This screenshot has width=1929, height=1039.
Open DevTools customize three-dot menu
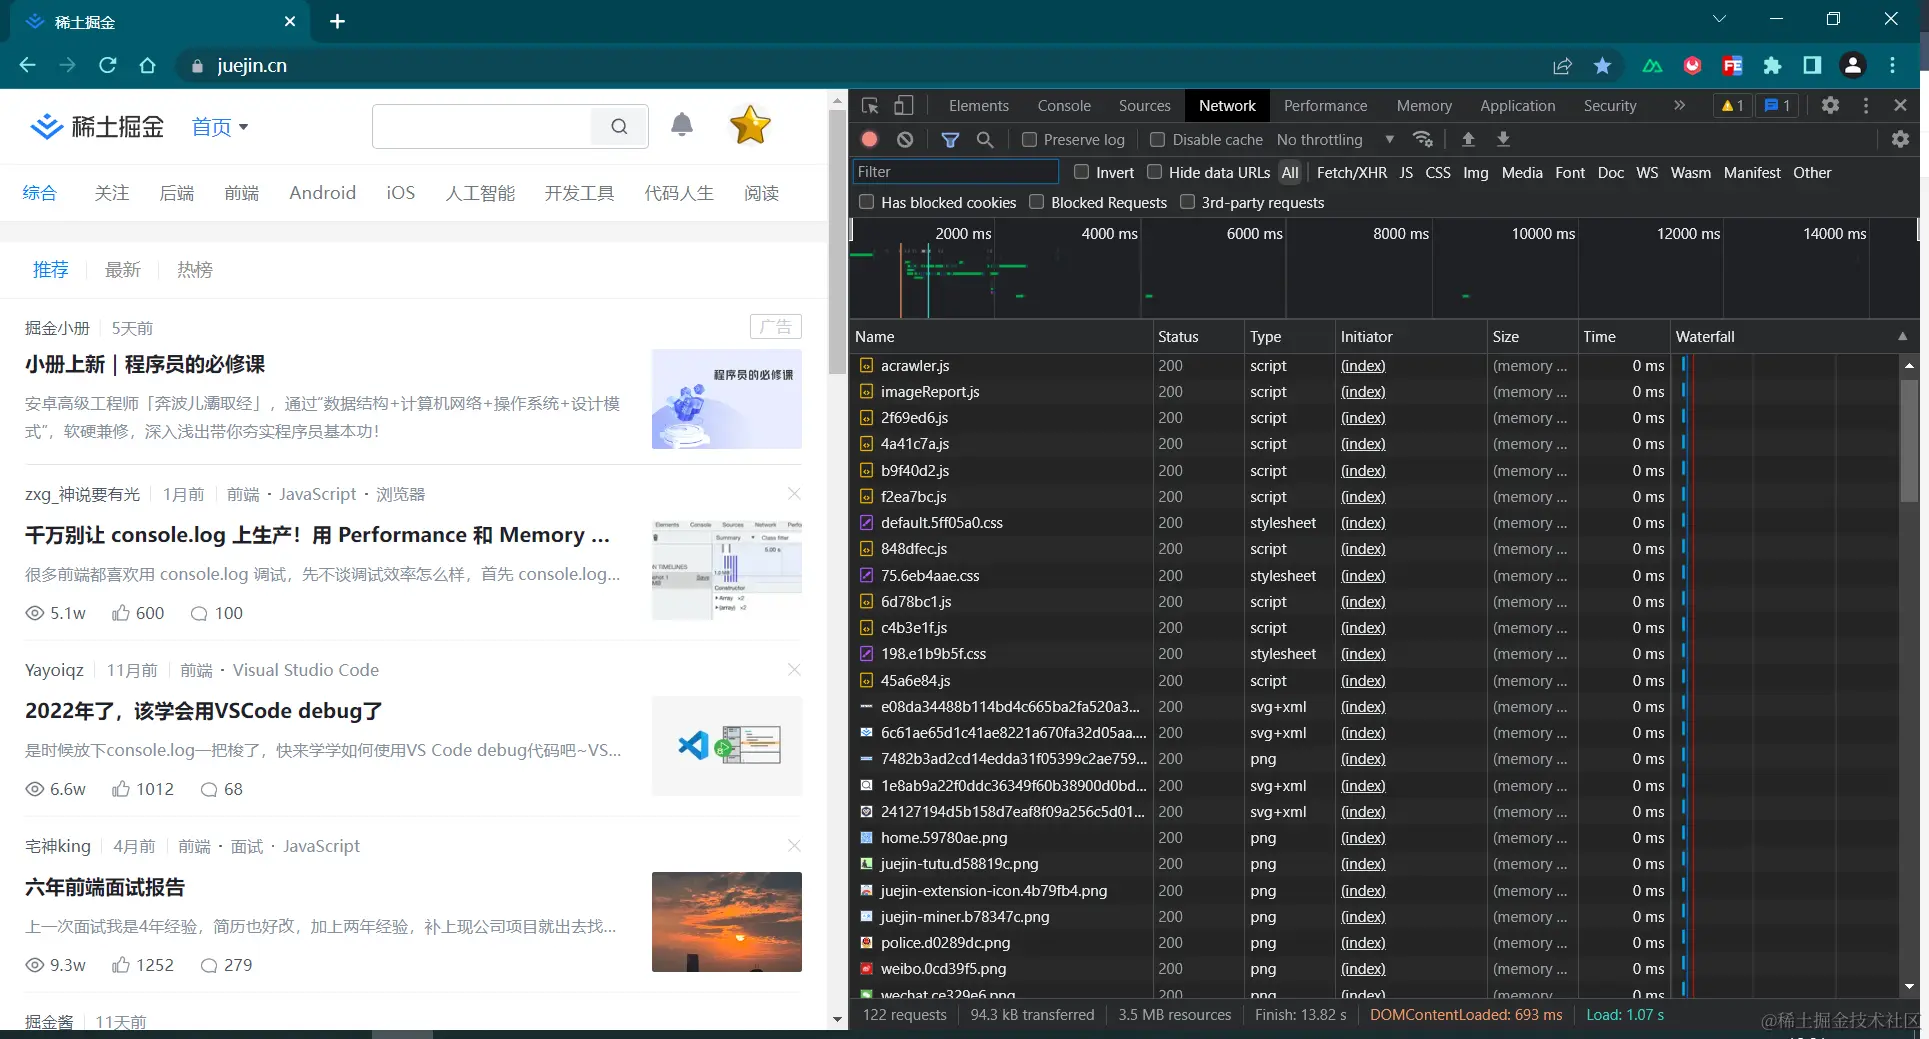tap(1866, 105)
